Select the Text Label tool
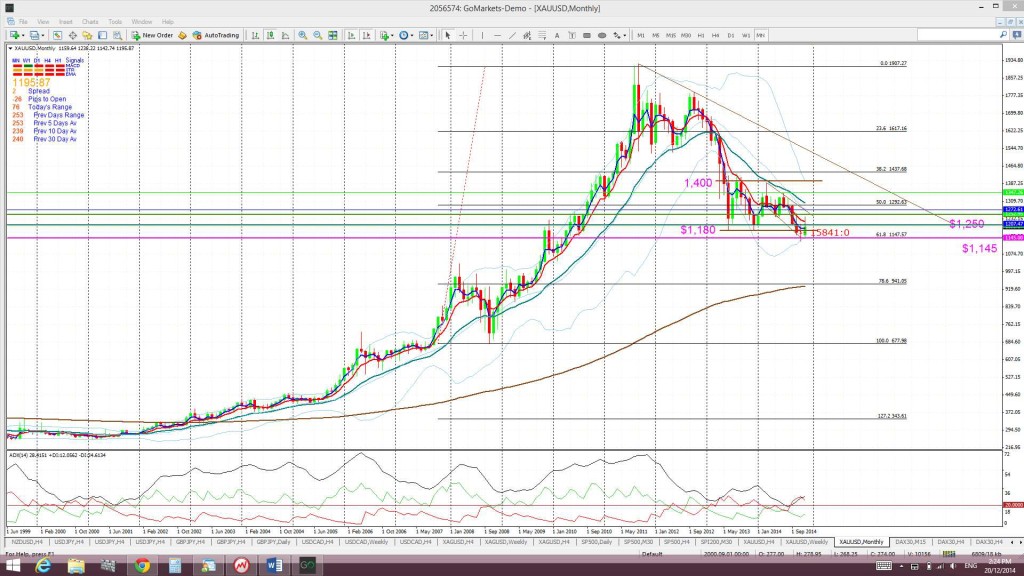 [572, 35]
